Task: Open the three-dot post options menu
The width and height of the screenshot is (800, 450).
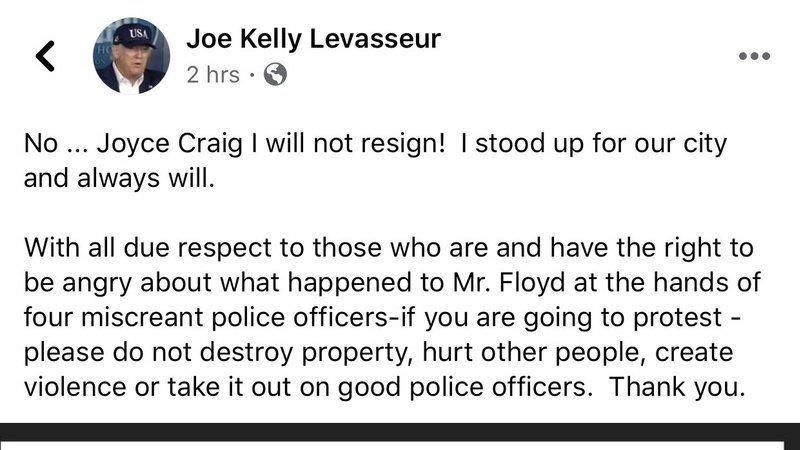Action: click(754, 57)
